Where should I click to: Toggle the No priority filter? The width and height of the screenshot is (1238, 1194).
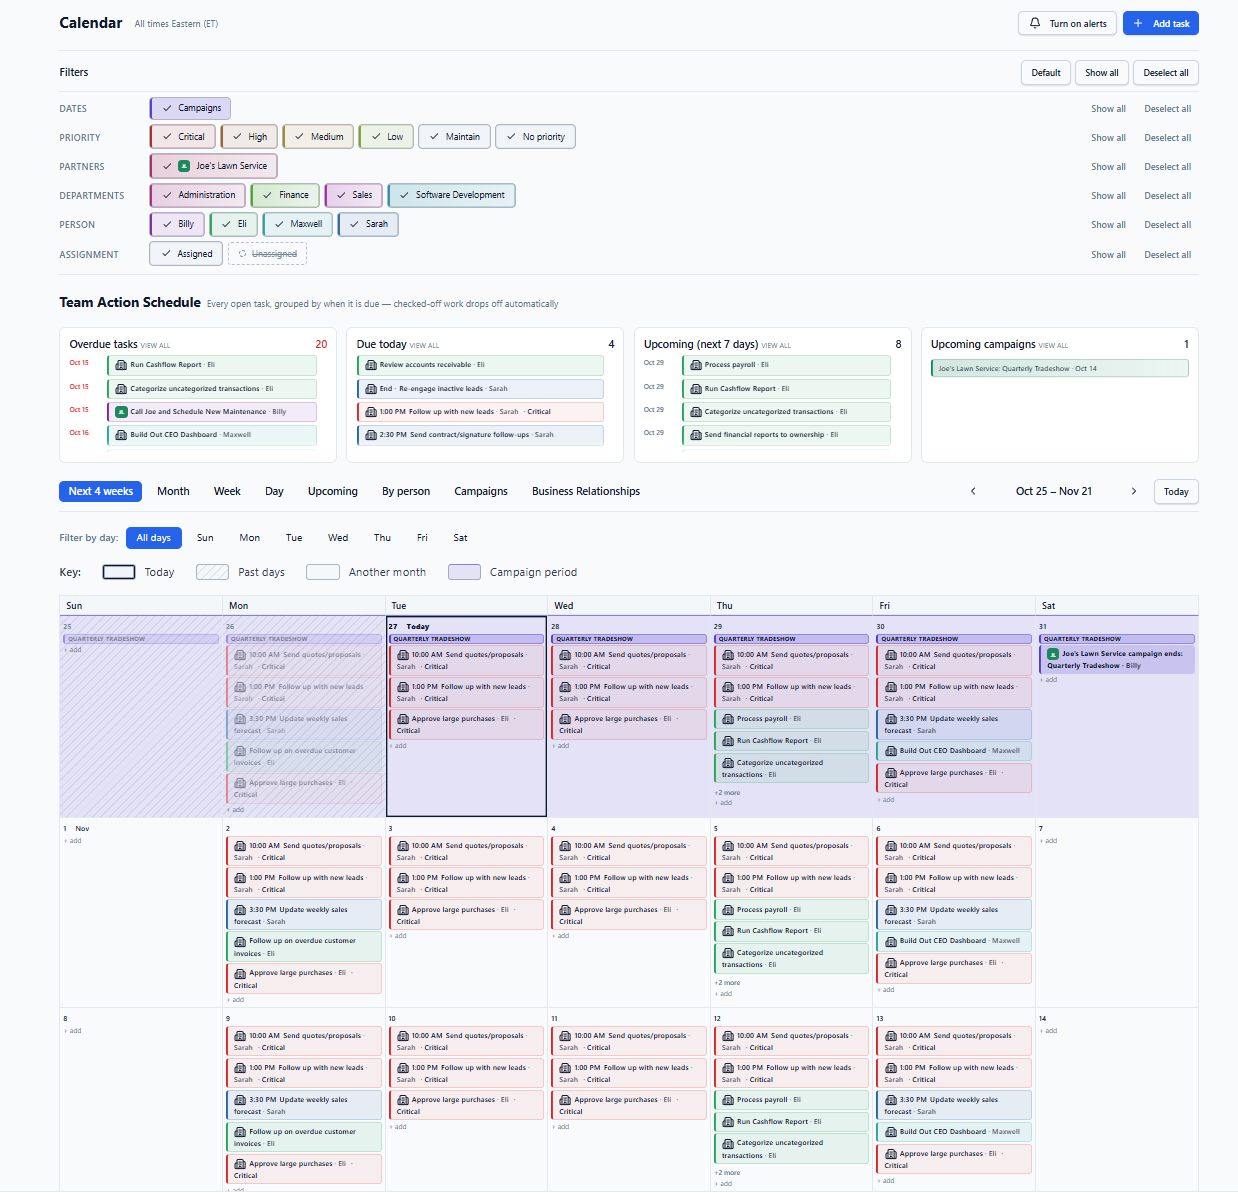coord(535,137)
